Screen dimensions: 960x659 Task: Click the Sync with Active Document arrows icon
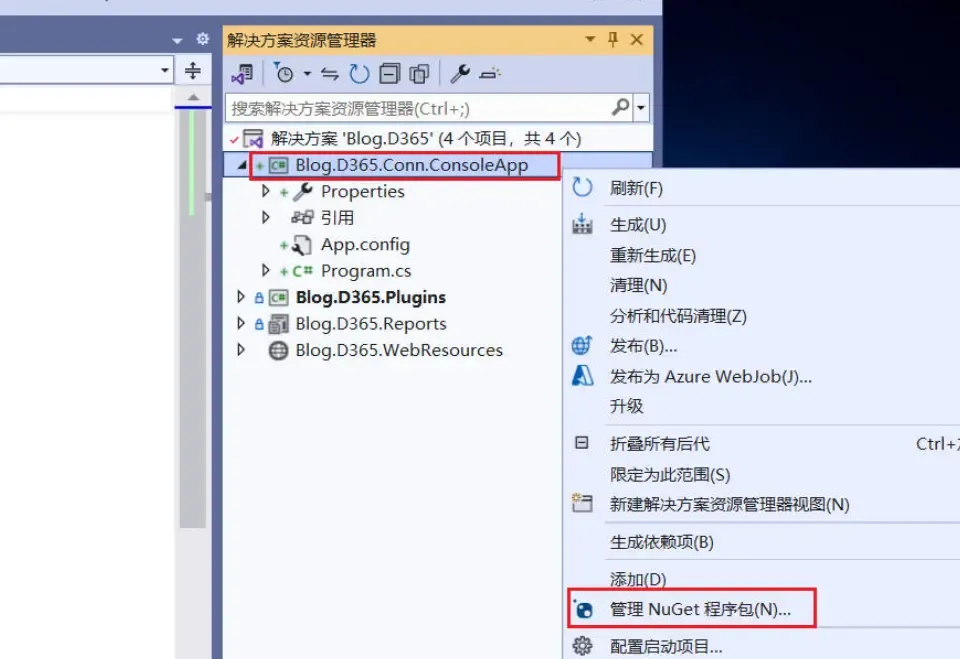point(330,74)
